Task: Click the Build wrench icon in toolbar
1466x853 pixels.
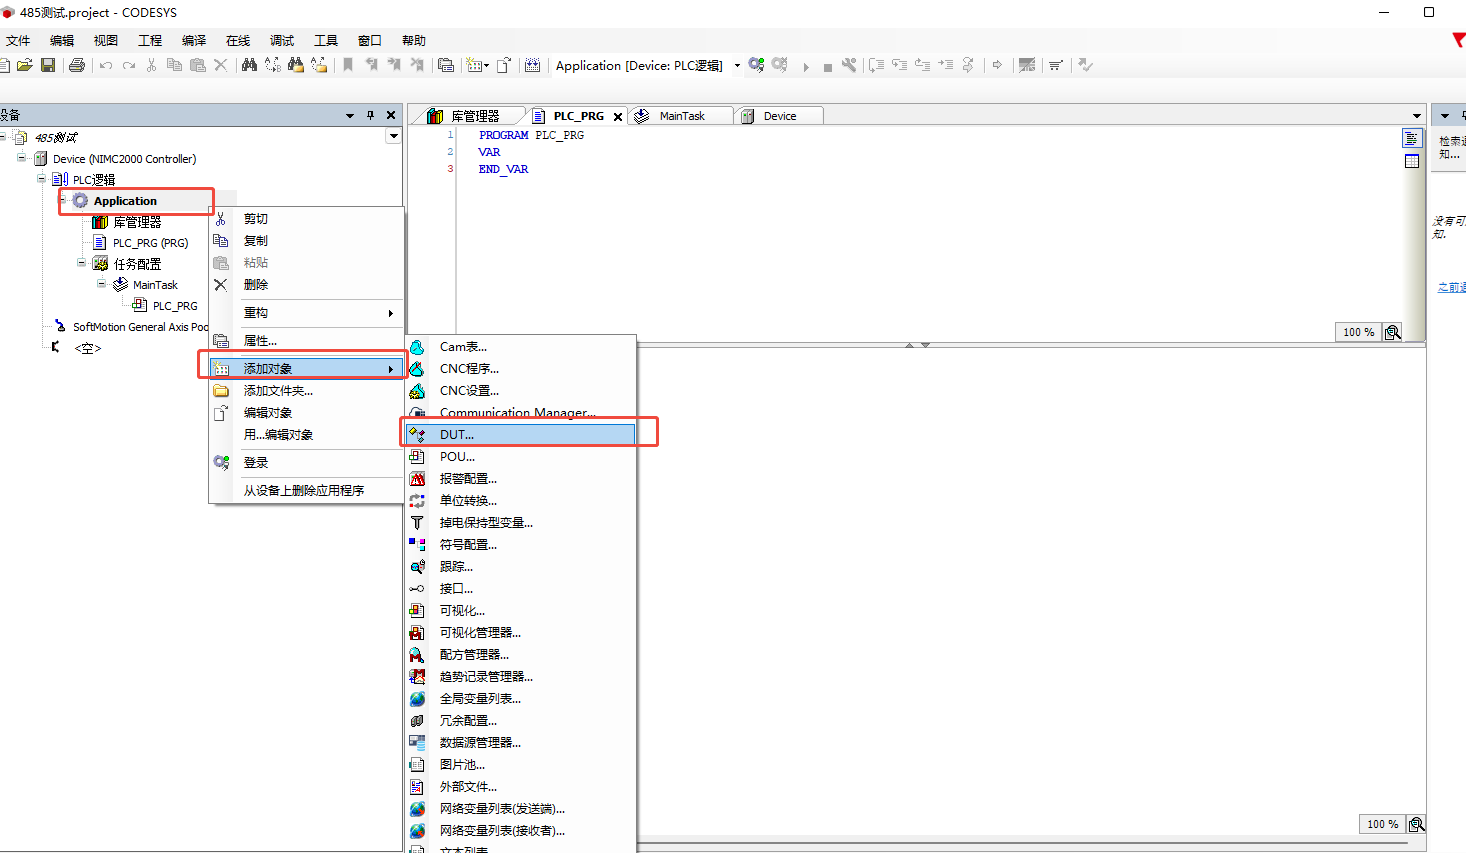Action: [x=849, y=65]
